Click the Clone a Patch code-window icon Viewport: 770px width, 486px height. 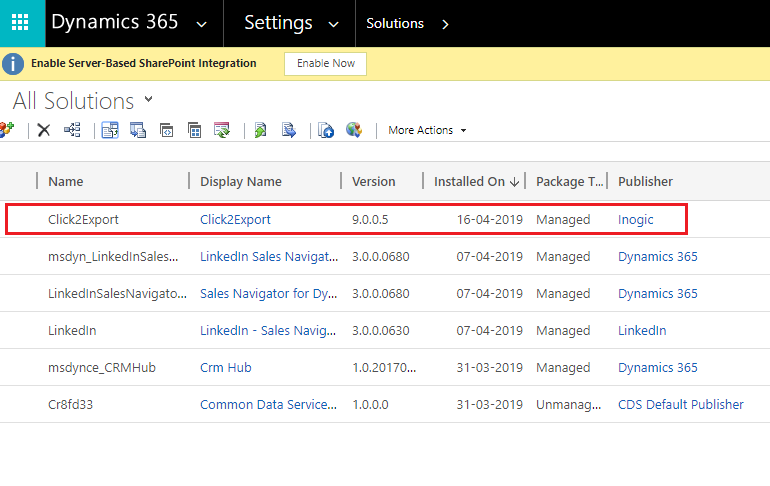(x=166, y=130)
